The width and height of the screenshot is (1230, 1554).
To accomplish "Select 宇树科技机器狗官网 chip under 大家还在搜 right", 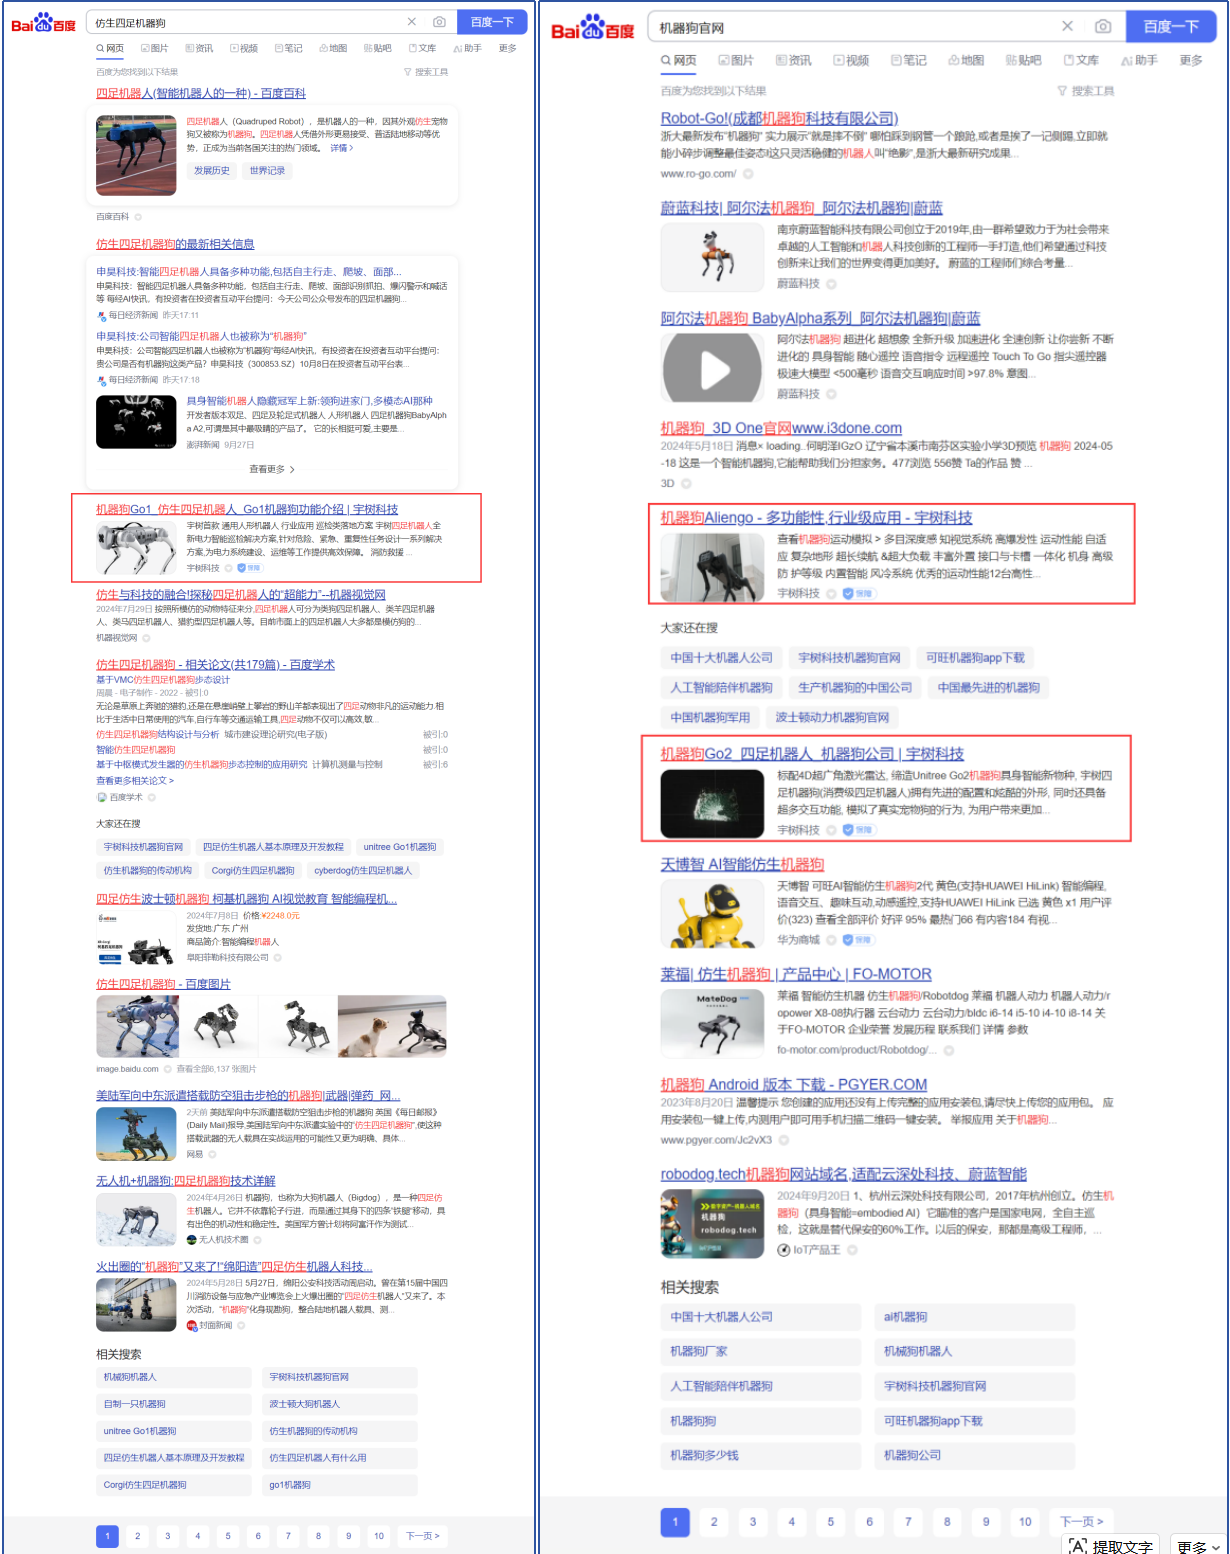I will [x=849, y=658].
